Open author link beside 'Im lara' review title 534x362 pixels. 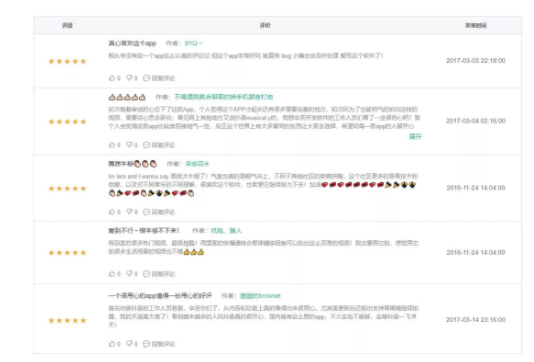197,164
